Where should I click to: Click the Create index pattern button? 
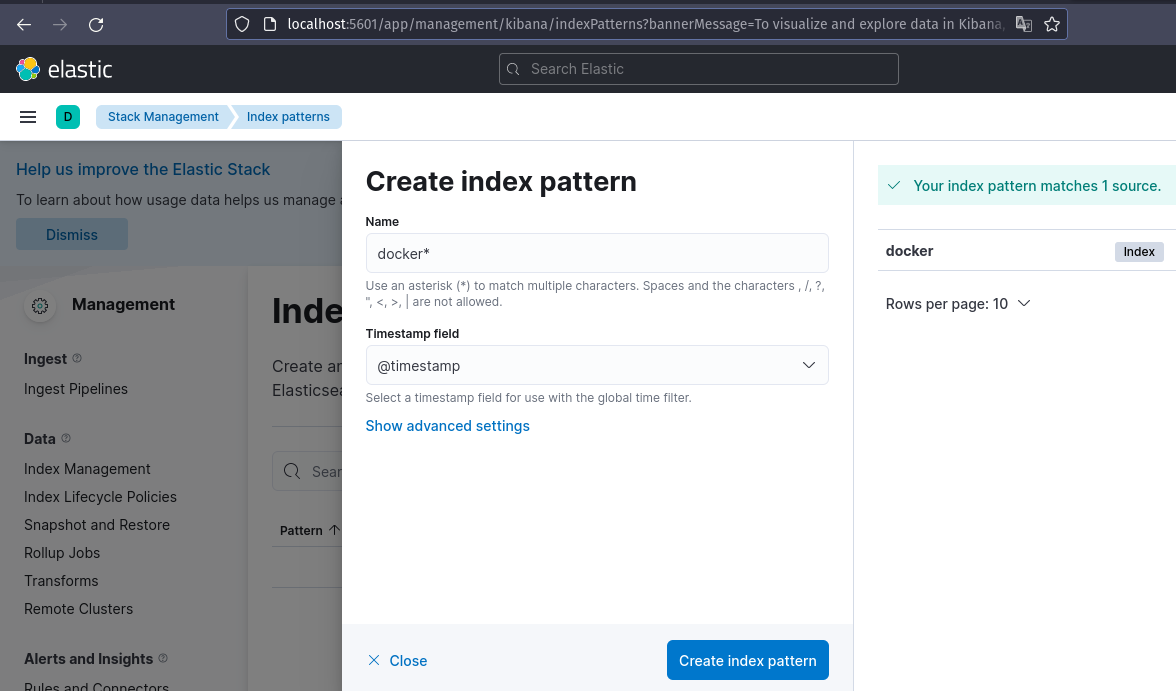click(747, 660)
